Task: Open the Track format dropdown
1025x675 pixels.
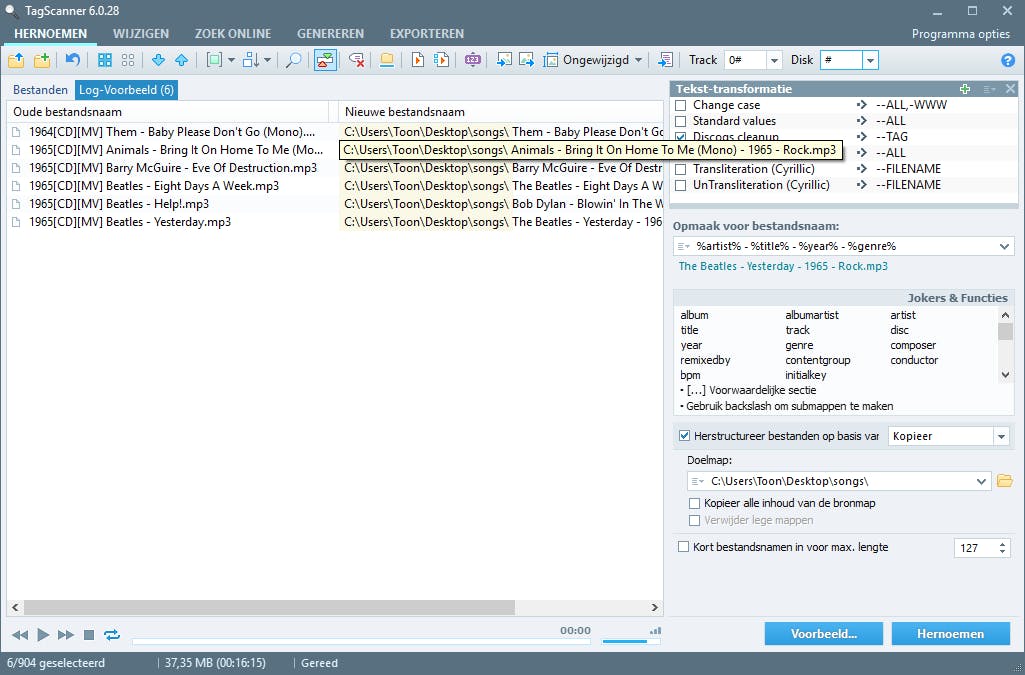Action: point(774,60)
